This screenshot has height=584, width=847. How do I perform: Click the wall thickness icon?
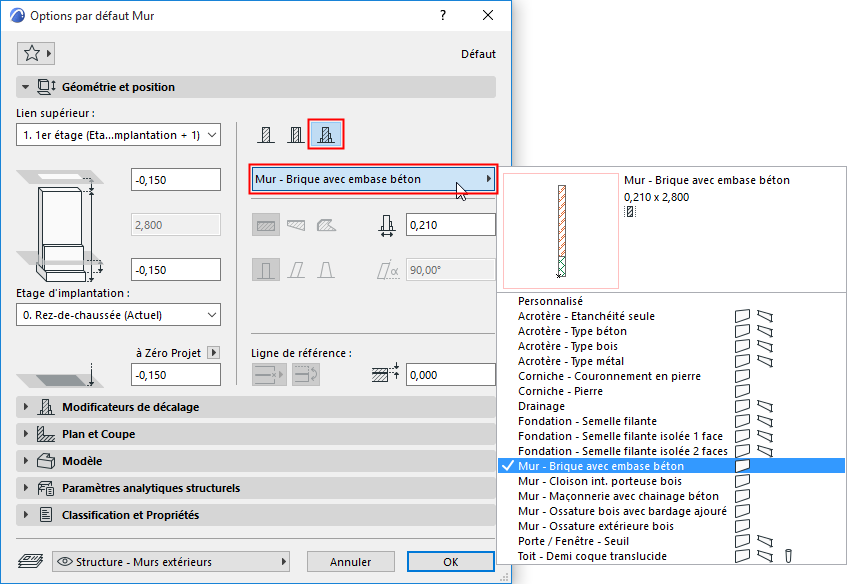387,226
